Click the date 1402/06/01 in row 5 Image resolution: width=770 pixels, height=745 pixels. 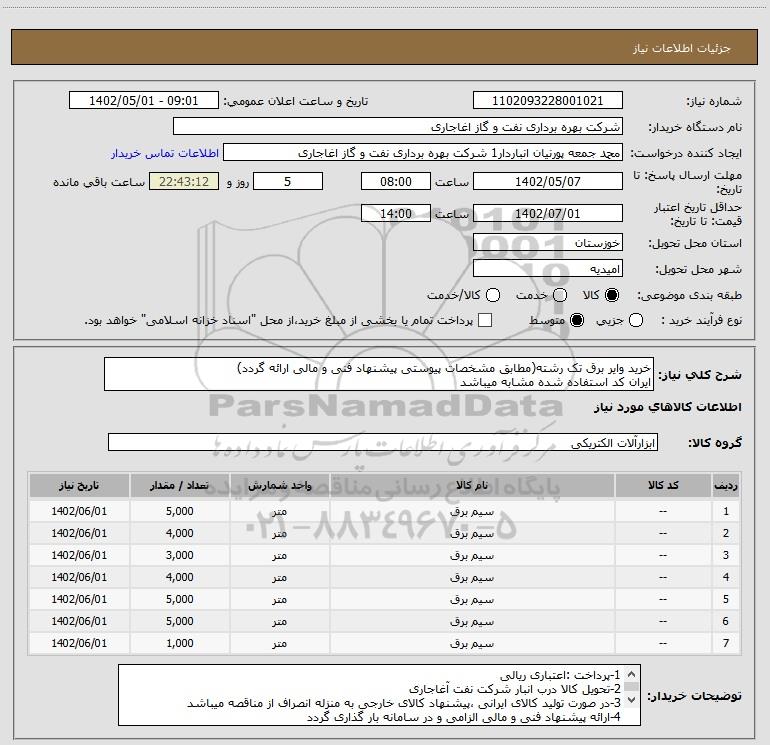coord(79,599)
